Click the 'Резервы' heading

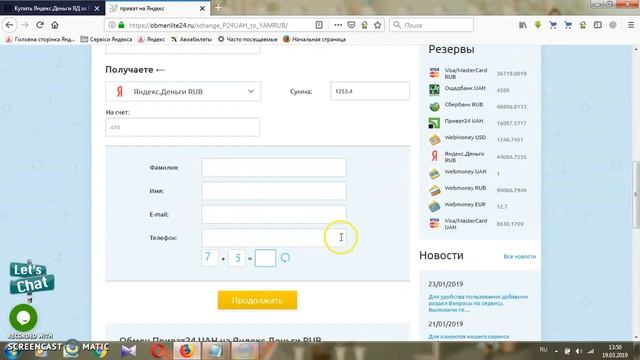[x=451, y=49]
